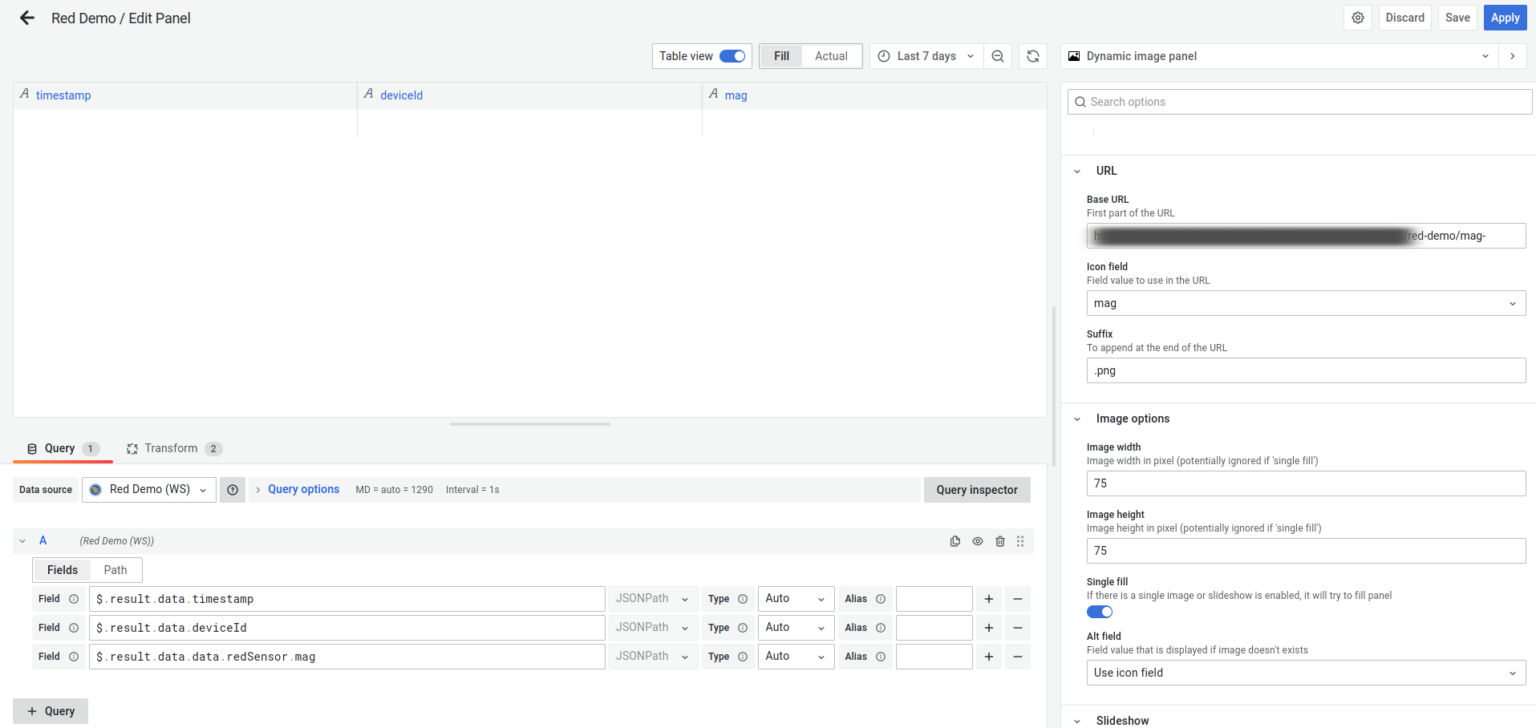This screenshot has width=1536, height=728.
Task: Open the Icon field dropdown showing mag
Action: click(1305, 303)
